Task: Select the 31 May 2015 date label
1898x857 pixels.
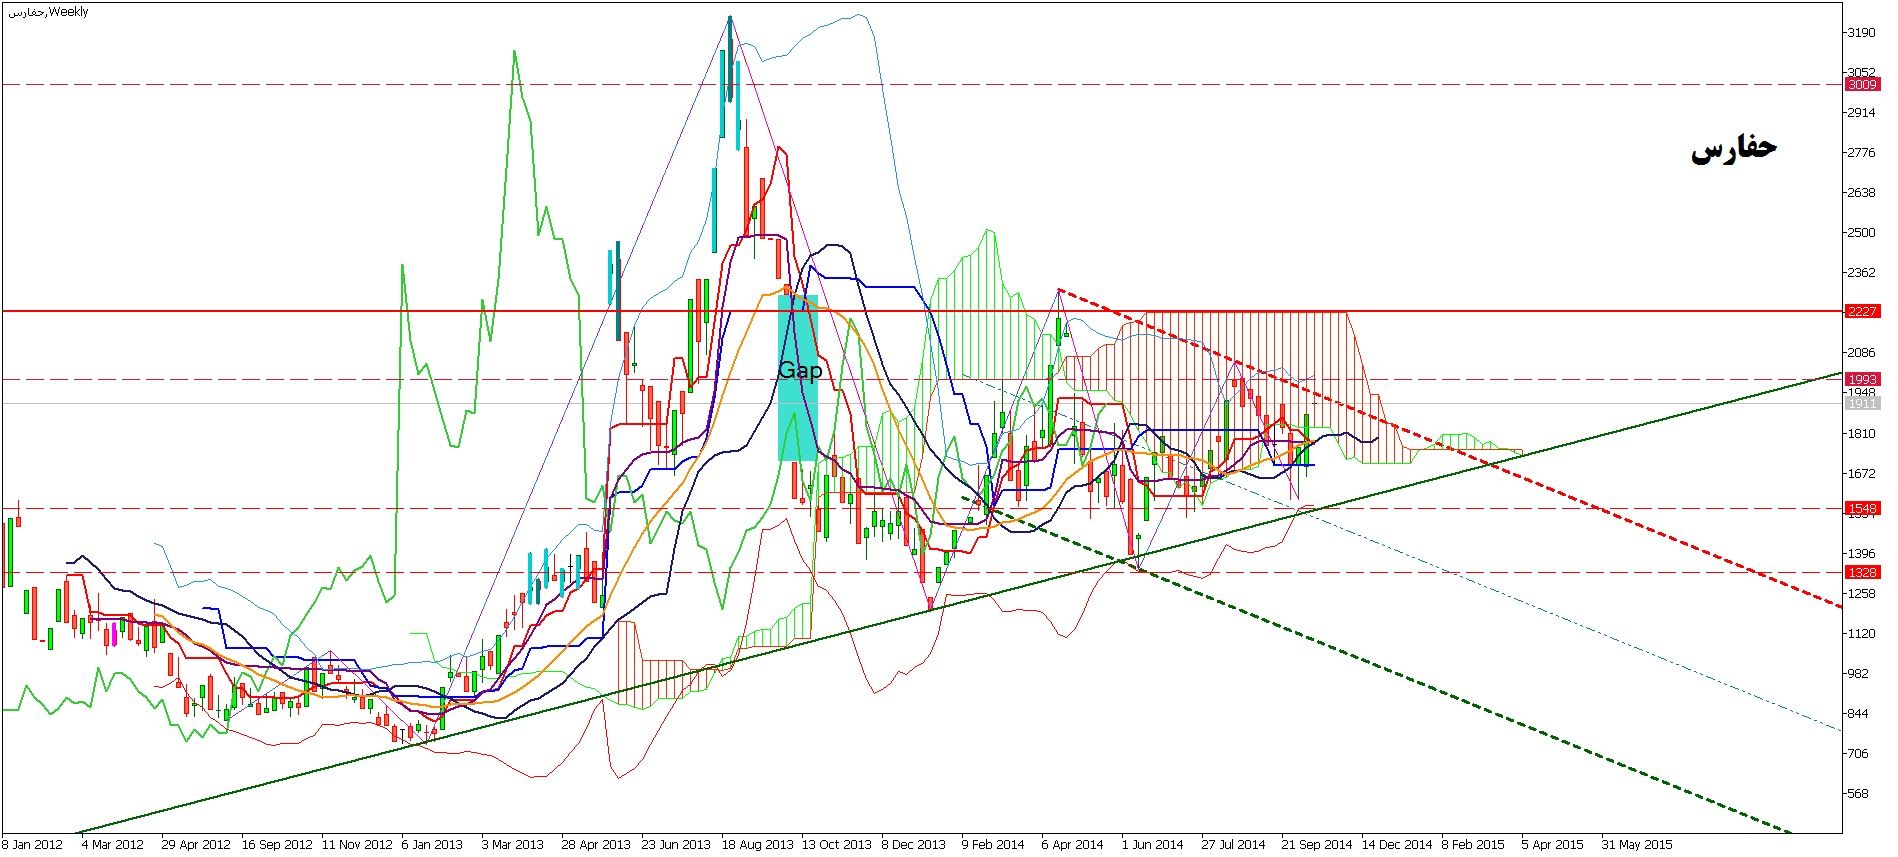Action: click(1637, 844)
